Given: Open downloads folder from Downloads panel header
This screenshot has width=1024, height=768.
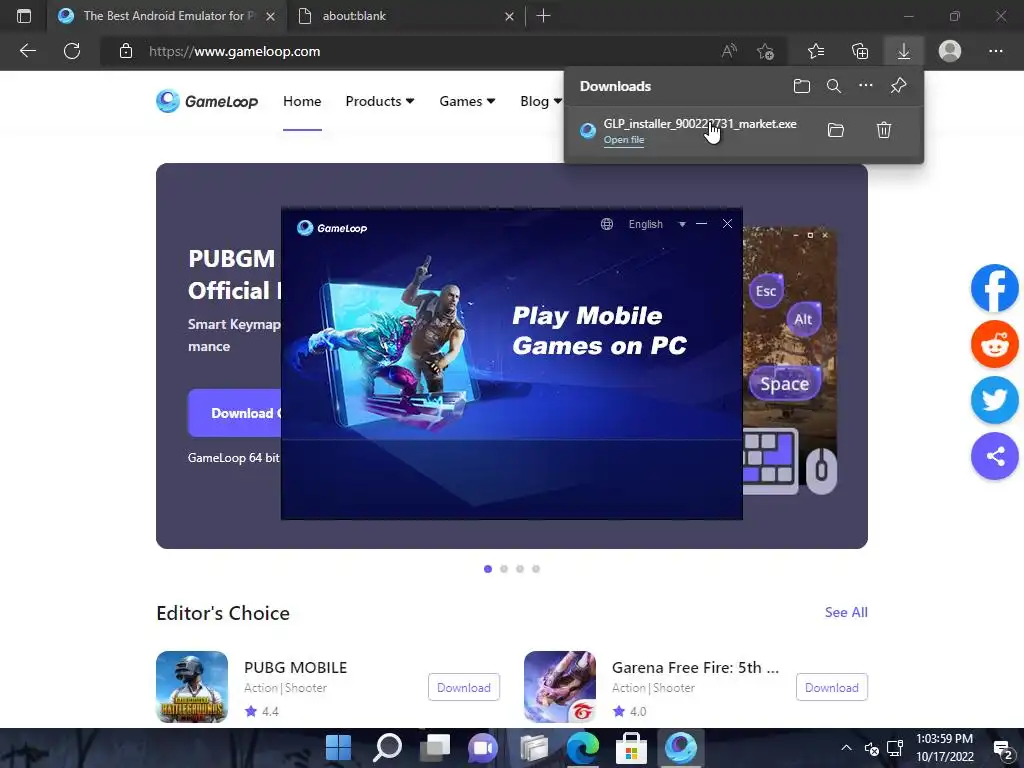Looking at the screenshot, I should click(x=802, y=86).
